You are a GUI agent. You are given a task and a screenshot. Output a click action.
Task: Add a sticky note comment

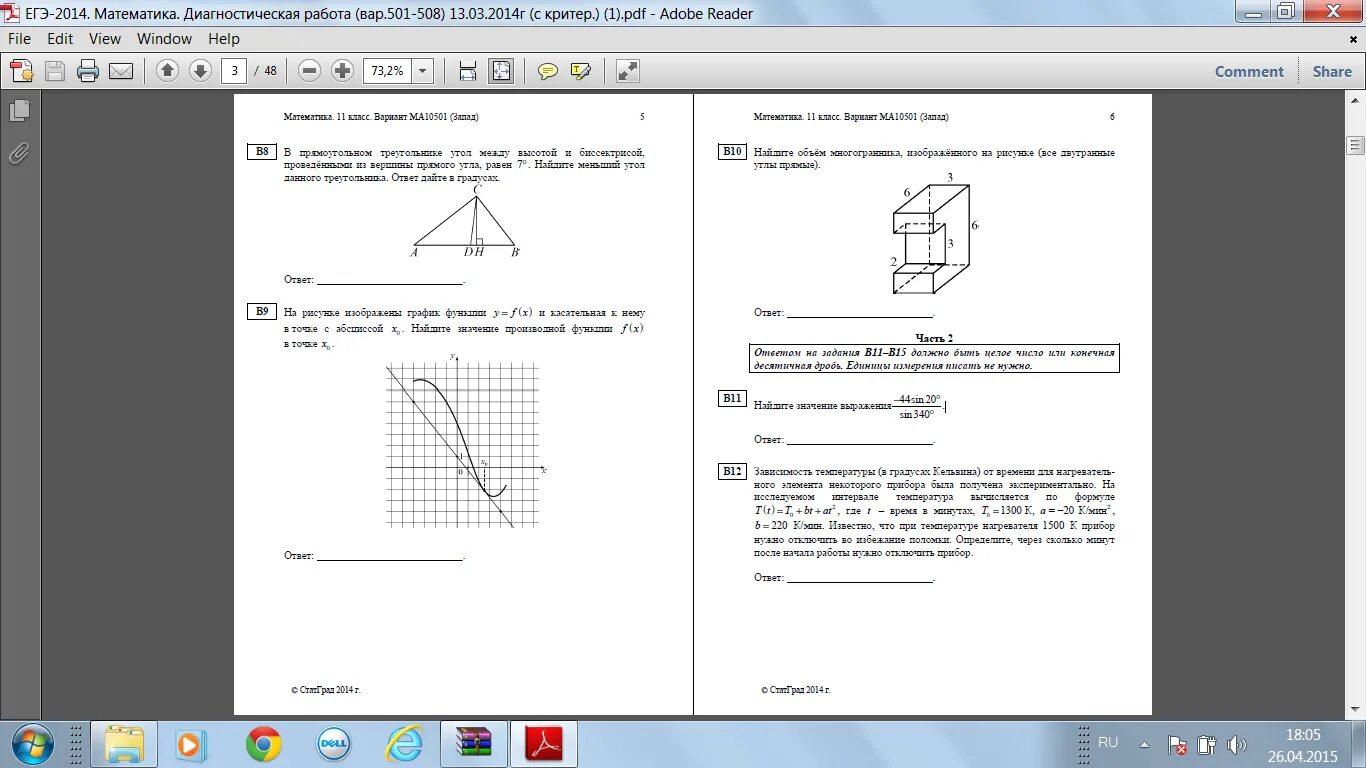click(548, 71)
